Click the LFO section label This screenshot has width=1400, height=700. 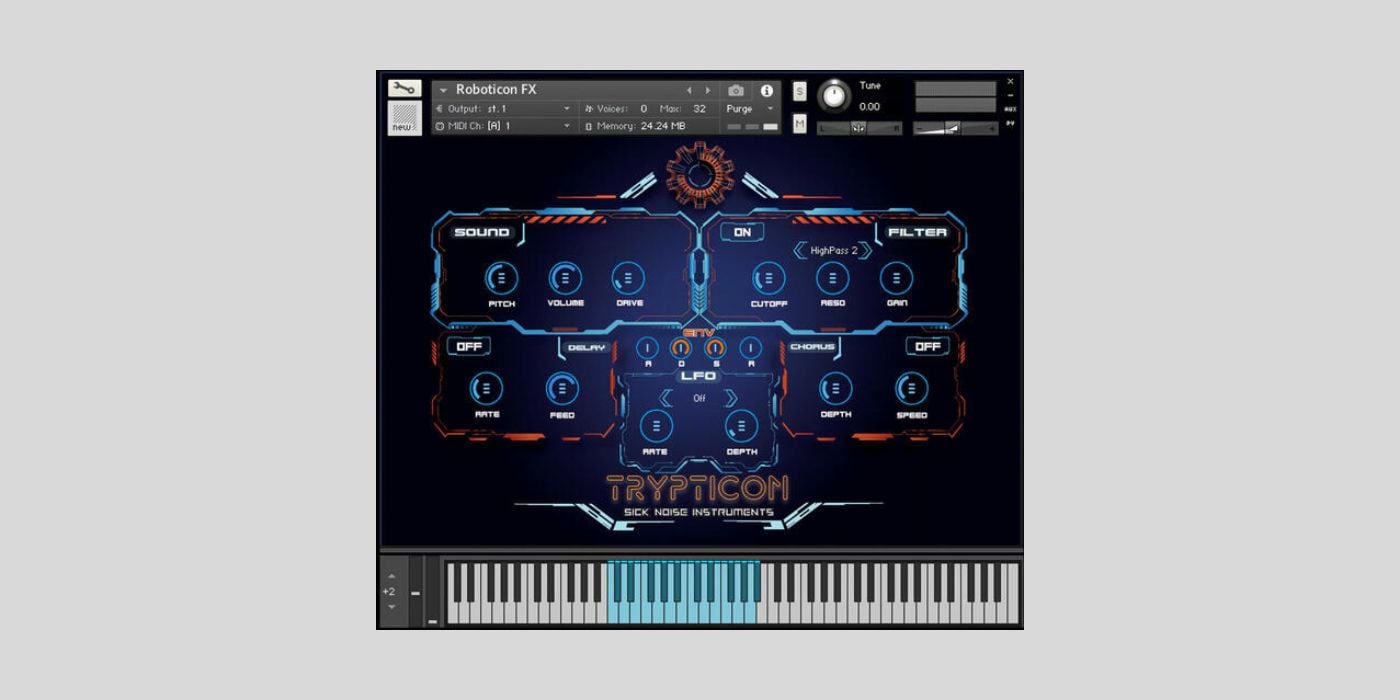click(698, 376)
